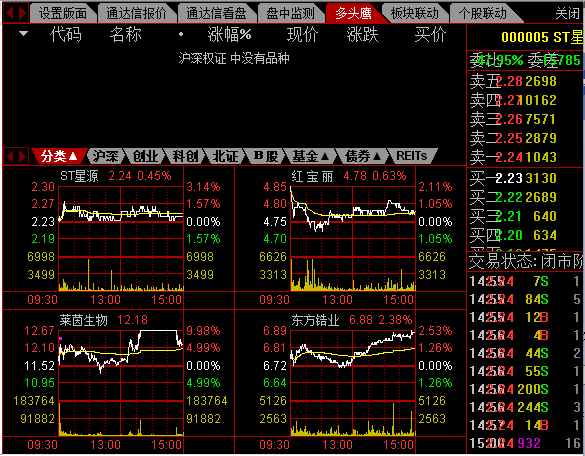585x456 pixels.
Task: Select the 创业 category tab
Action: [146, 156]
